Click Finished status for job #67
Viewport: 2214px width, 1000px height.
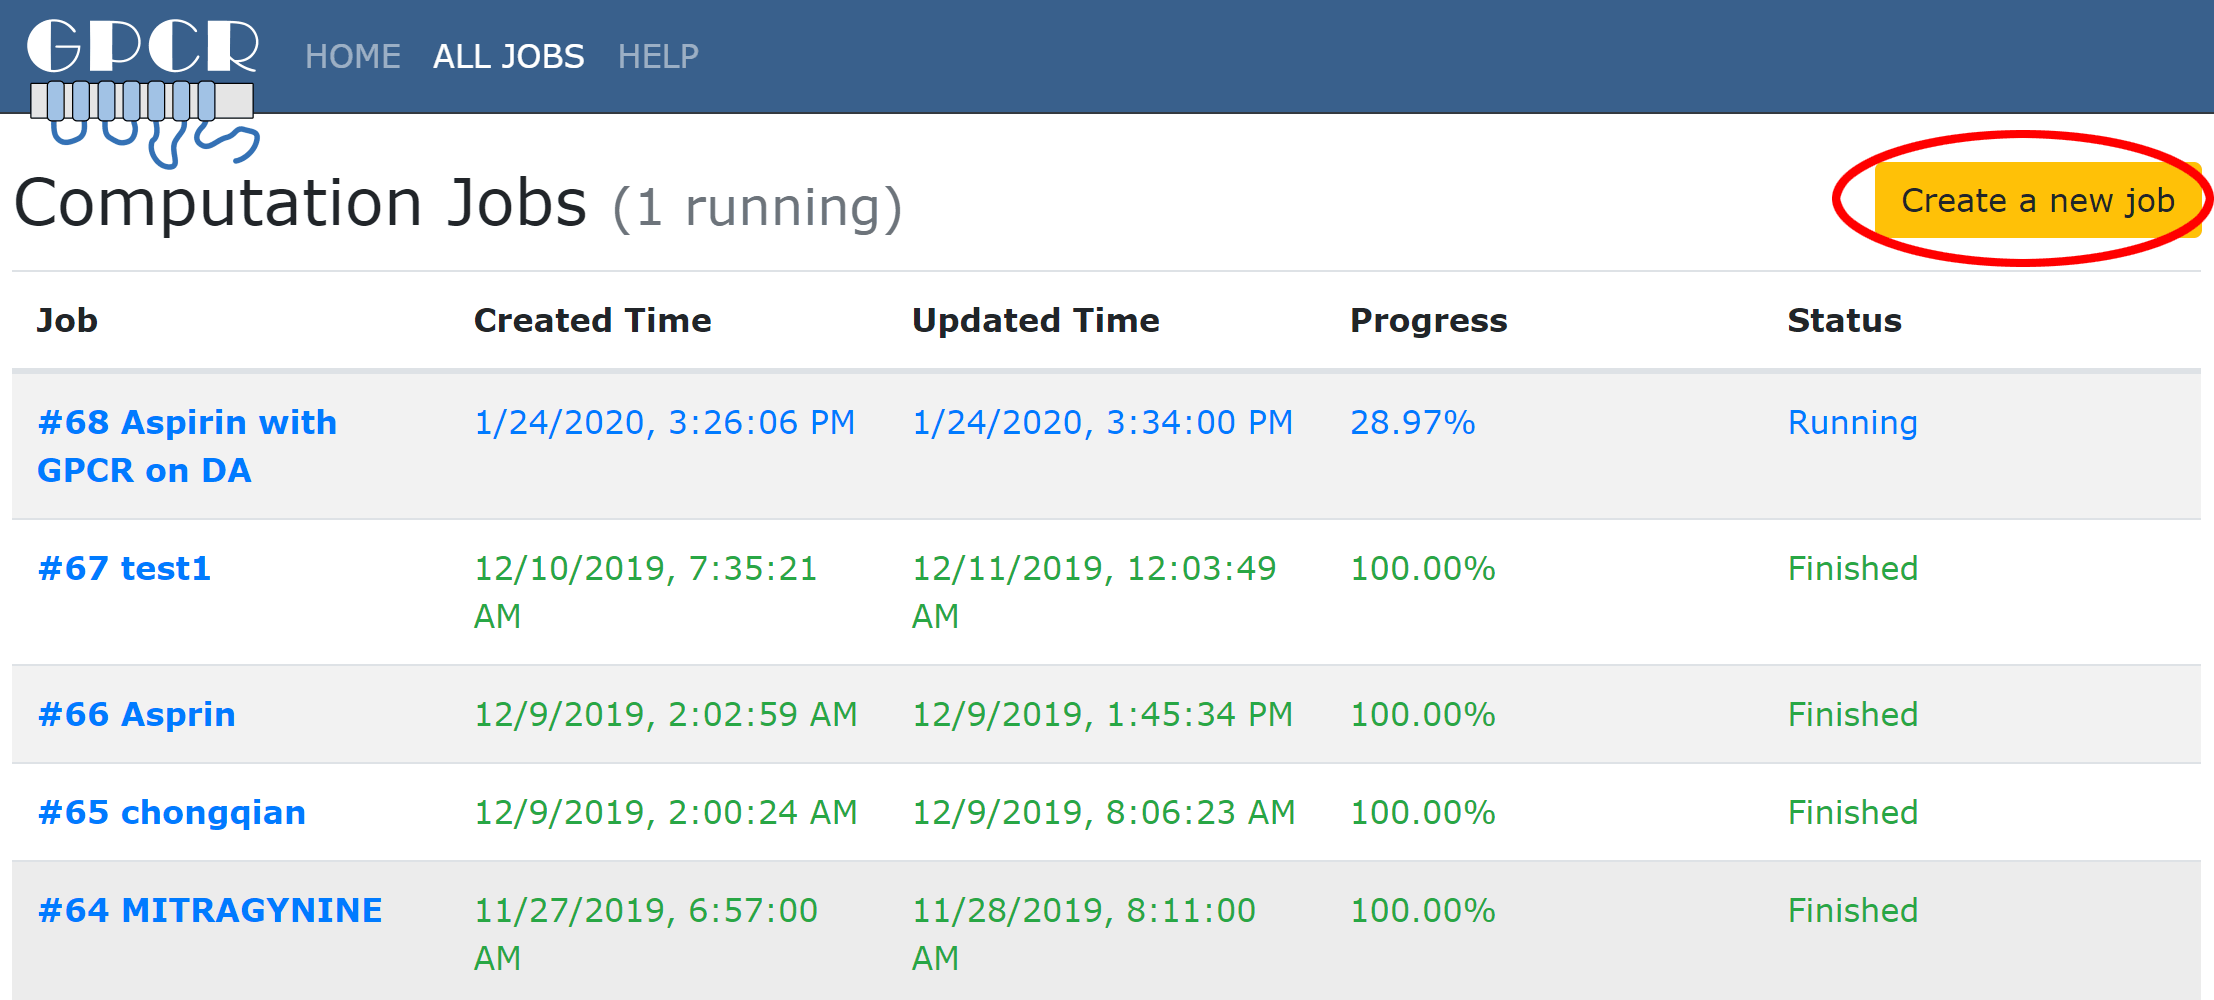pos(1852,568)
